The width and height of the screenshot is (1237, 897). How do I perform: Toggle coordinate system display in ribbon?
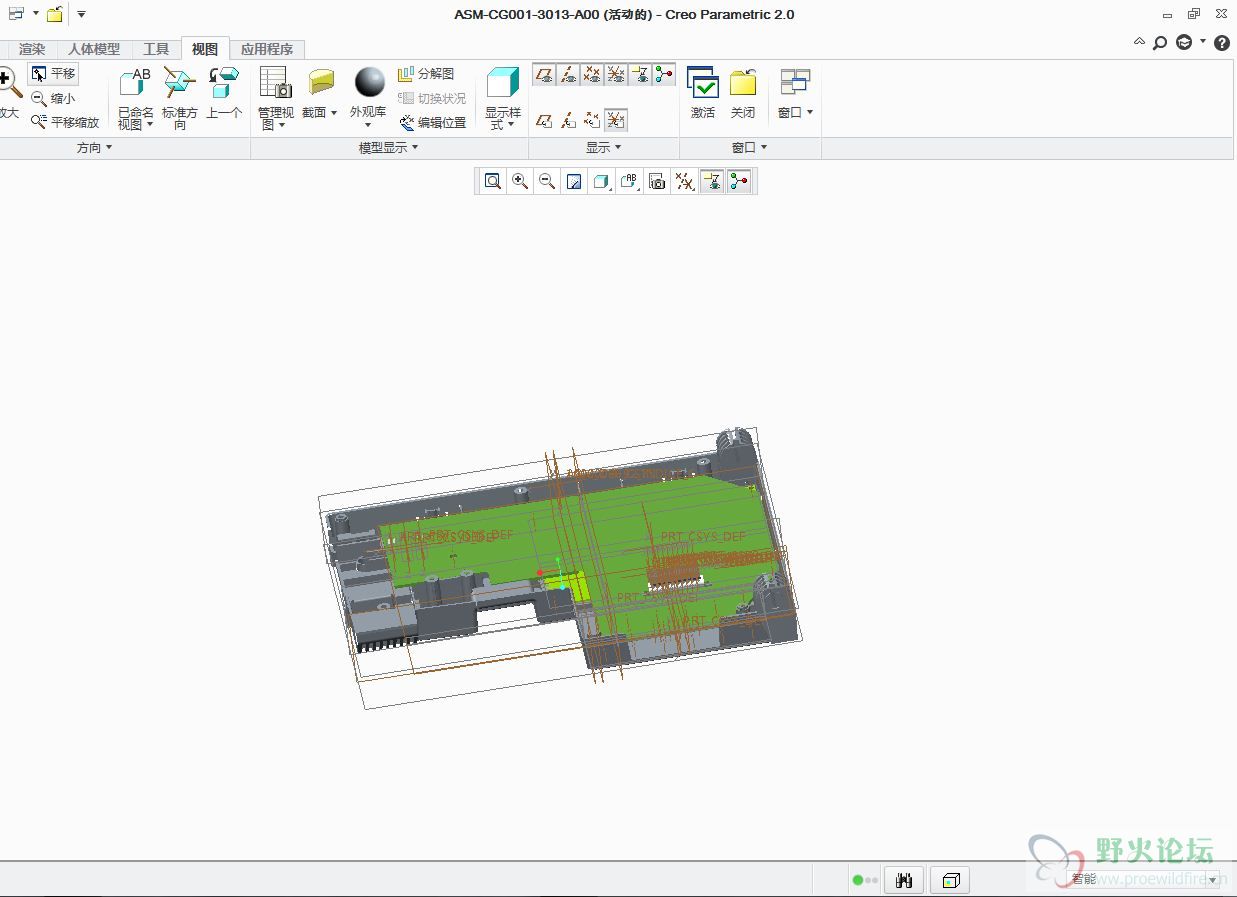pos(616,74)
